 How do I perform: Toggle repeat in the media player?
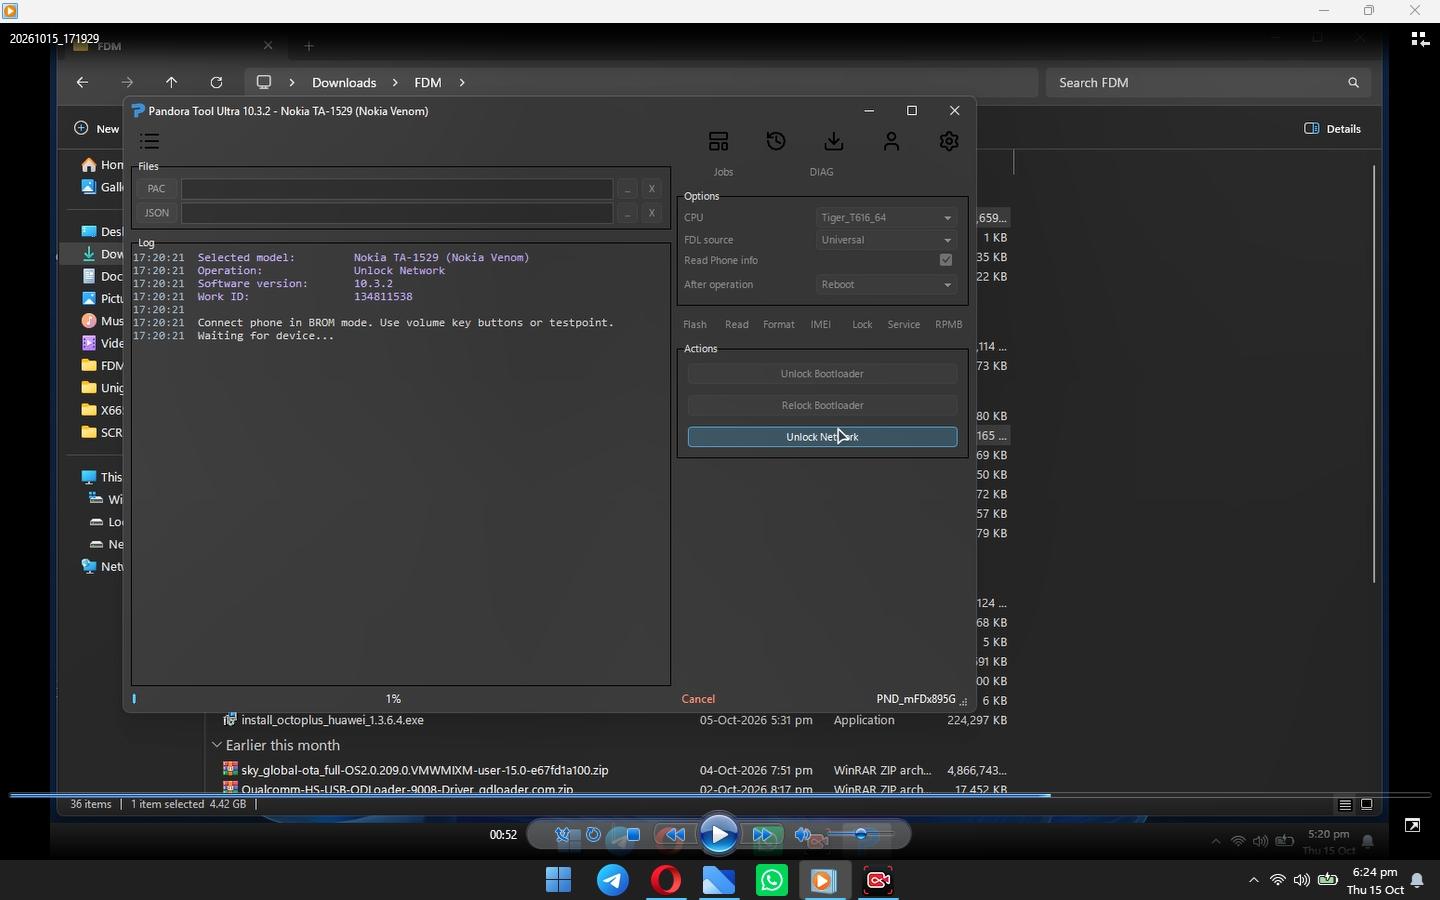click(594, 834)
